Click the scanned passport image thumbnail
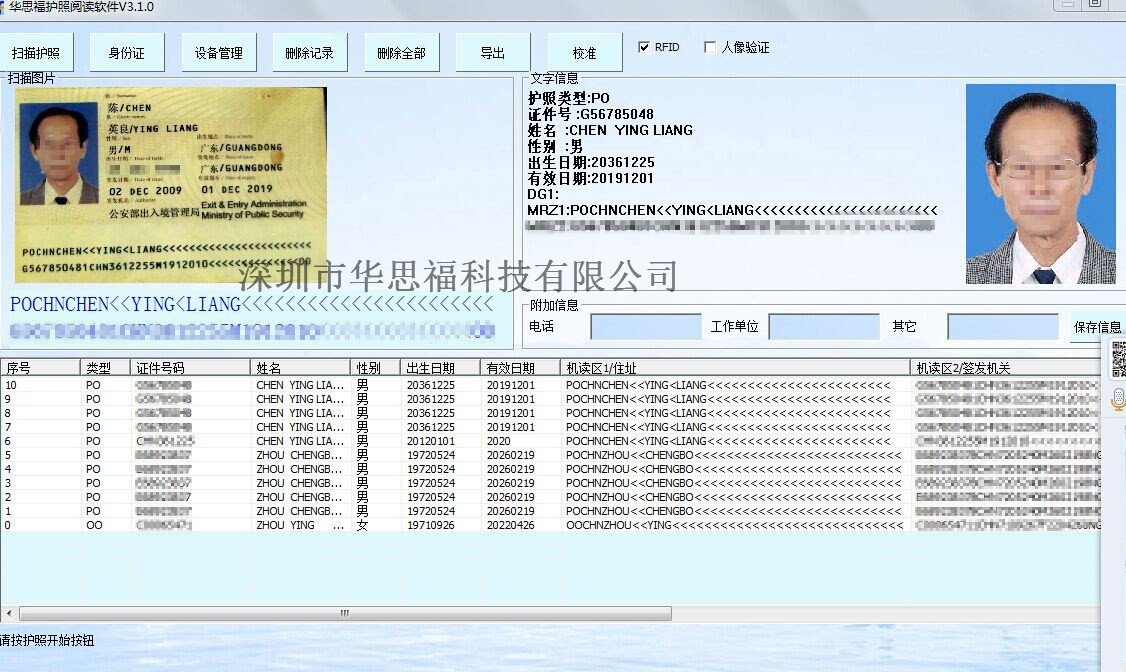1126x672 pixels. pyautogui.click(x=171, y=185)
